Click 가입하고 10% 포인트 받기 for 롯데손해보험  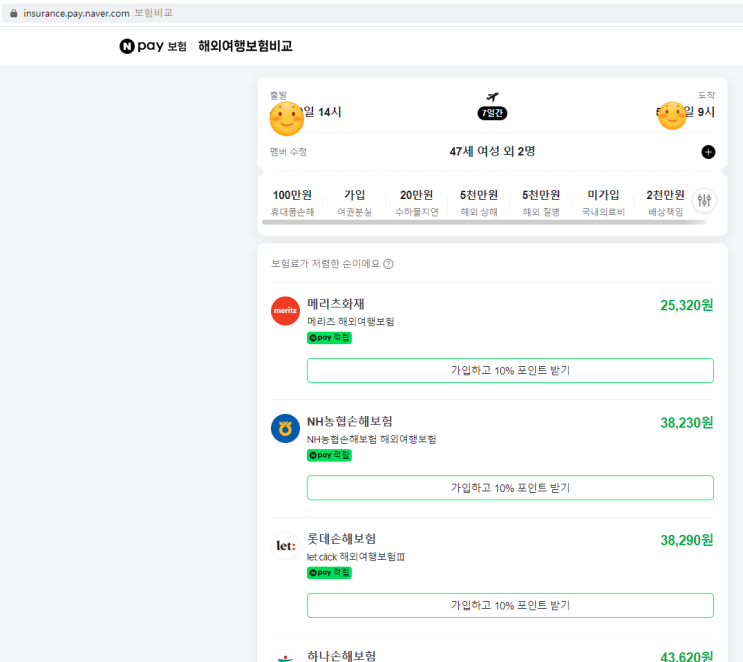[510, 605]
